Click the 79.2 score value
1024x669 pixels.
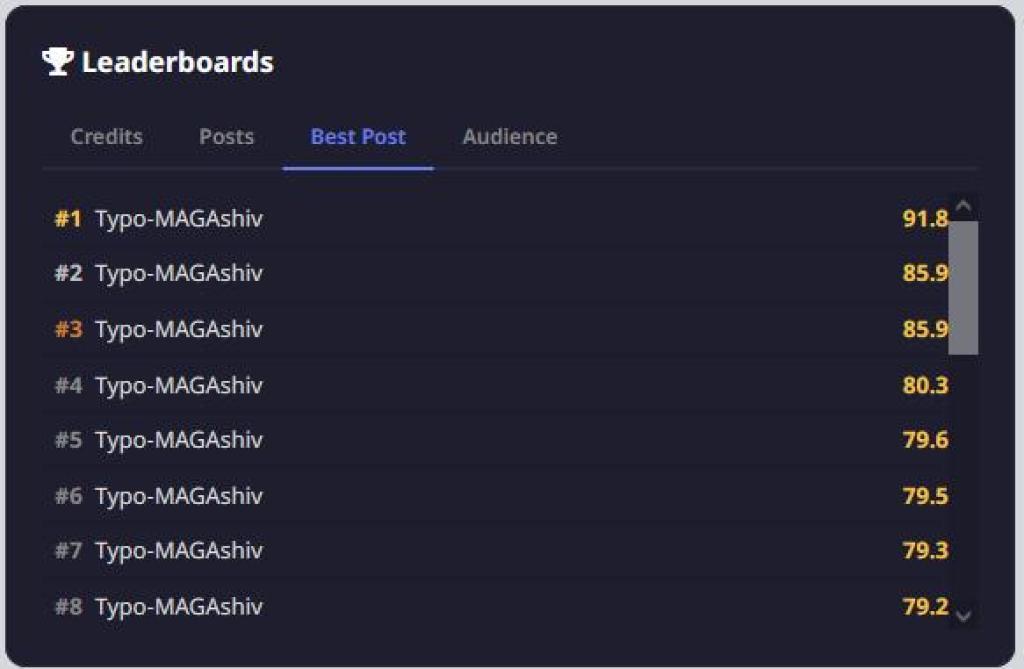click(925, 607)
